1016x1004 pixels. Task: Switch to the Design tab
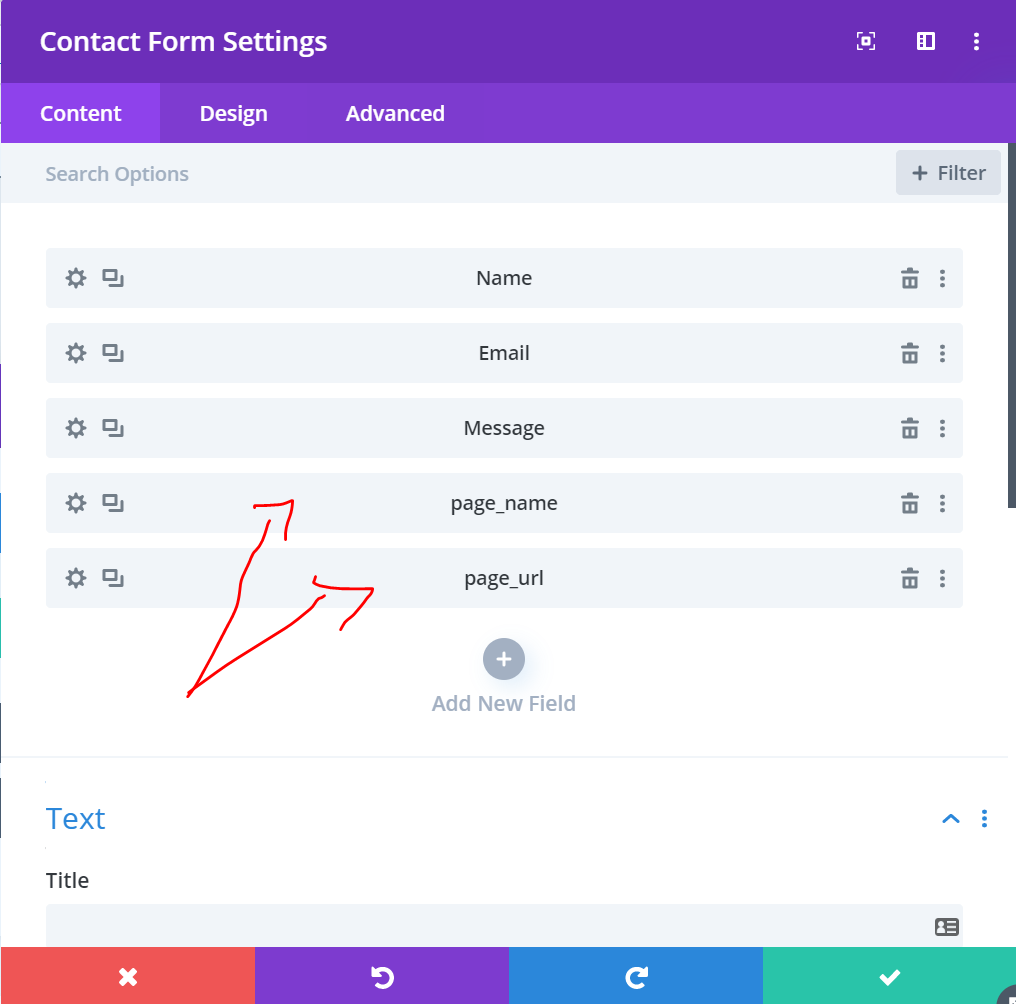point(233,113)
